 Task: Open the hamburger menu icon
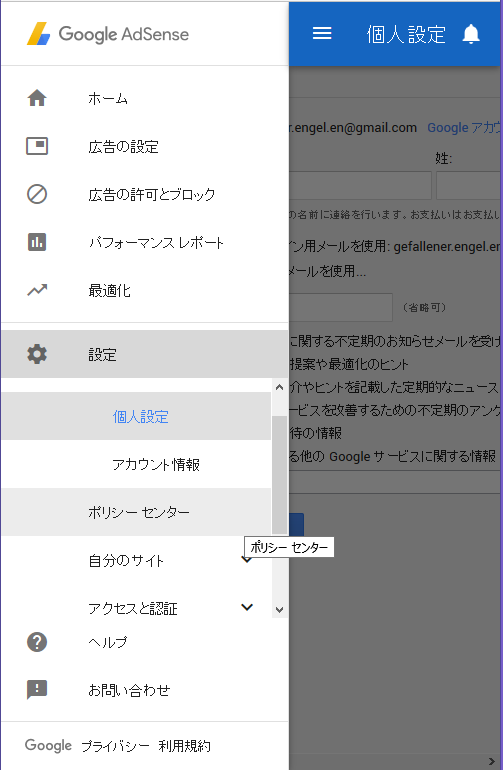pyautogui.click(x=322, y=33)
